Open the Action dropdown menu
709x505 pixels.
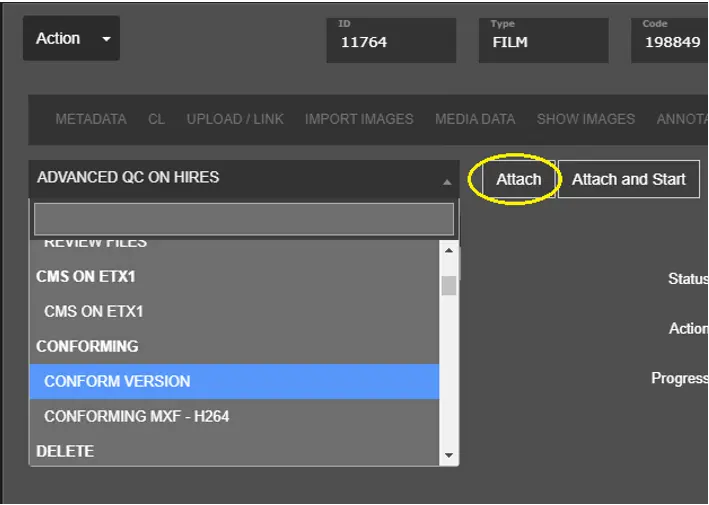71,39
